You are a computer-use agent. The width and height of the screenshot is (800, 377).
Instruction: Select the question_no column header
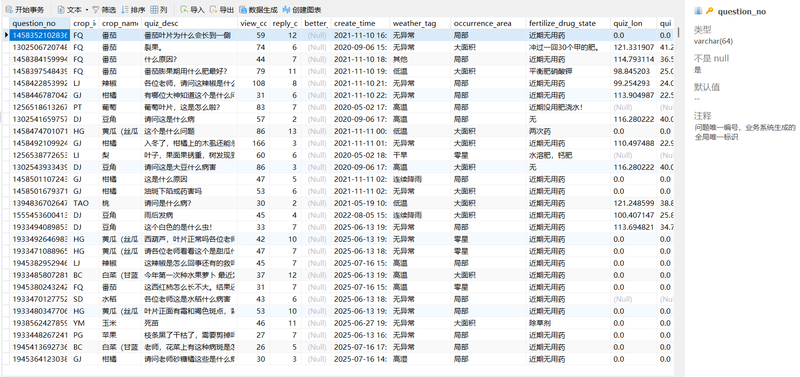pyautogui.click(x=40, y=23)
